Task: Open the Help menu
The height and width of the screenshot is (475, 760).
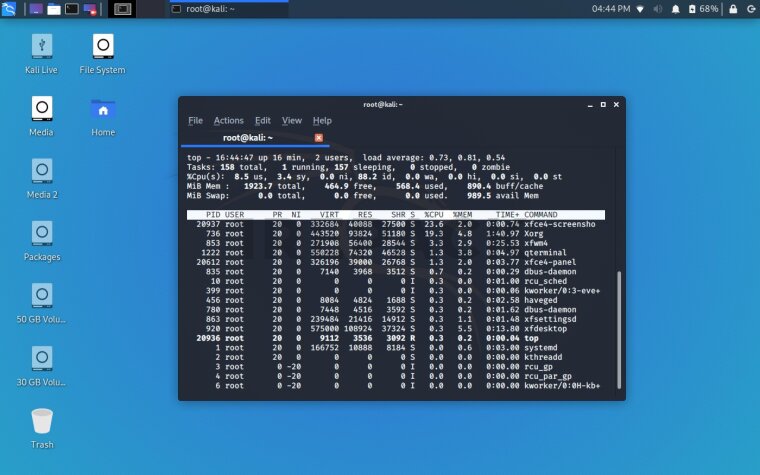Action: (322, 120)
